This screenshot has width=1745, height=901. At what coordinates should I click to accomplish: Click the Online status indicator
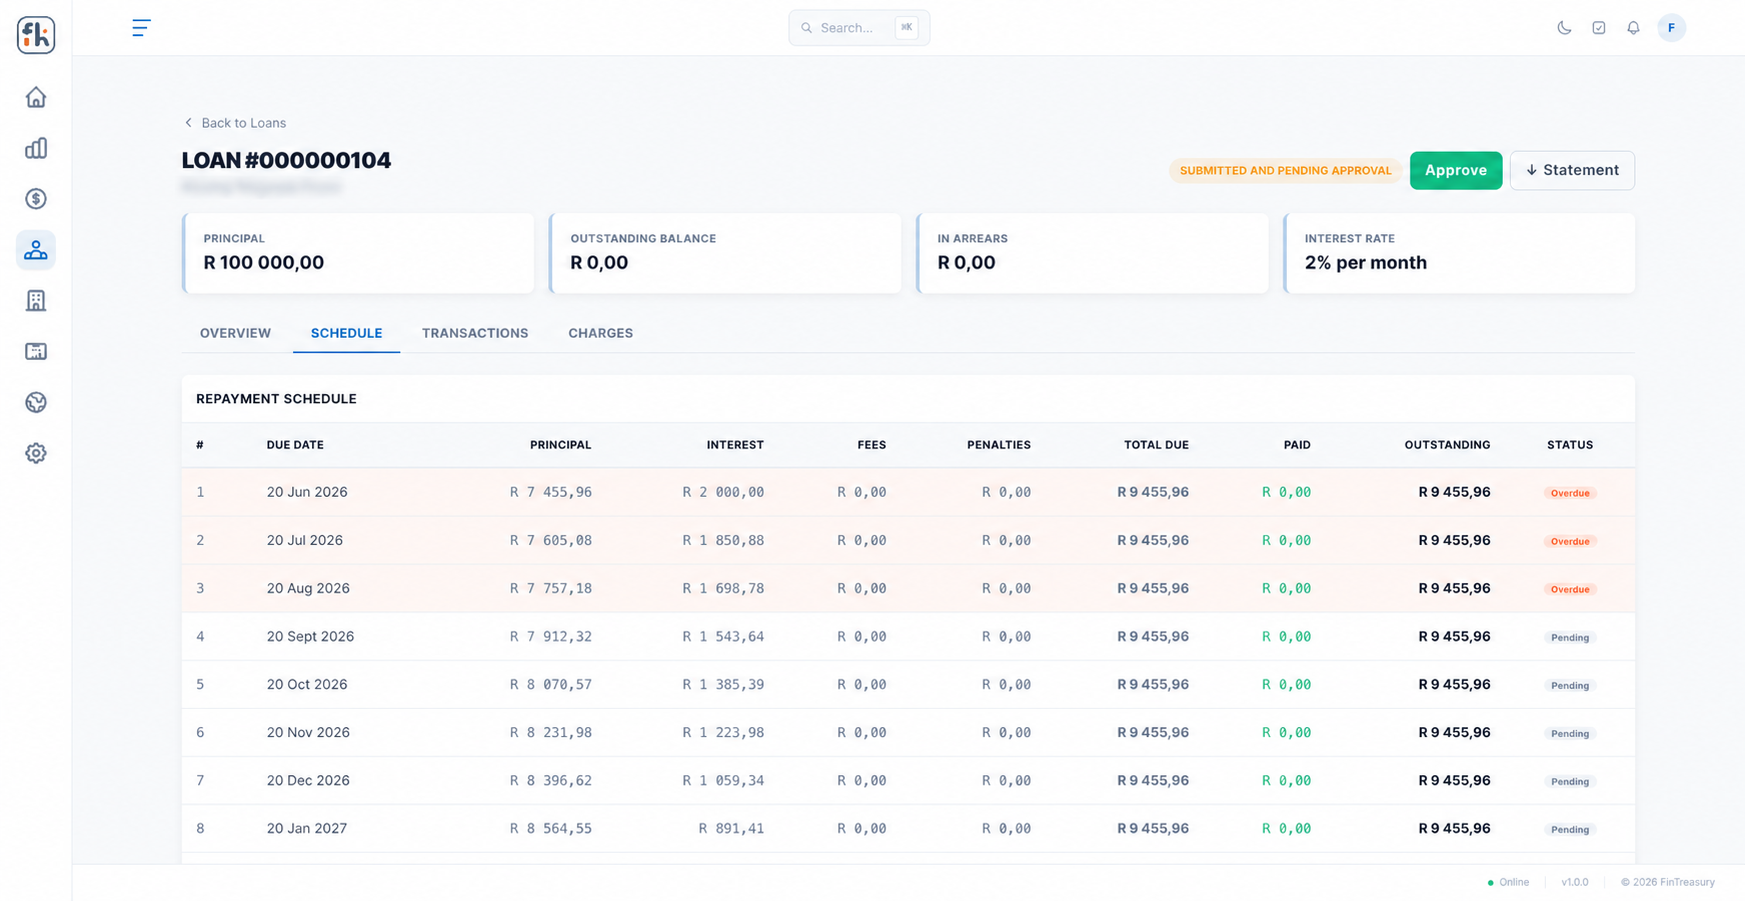click(1508, 882)
